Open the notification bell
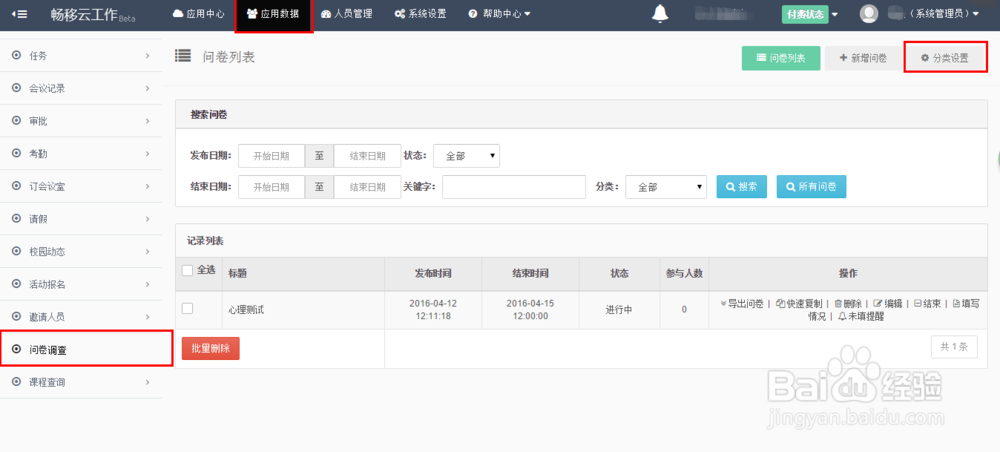Viewport: 1000px width, 452px height. pyautogui.click(x=660, y=14)
